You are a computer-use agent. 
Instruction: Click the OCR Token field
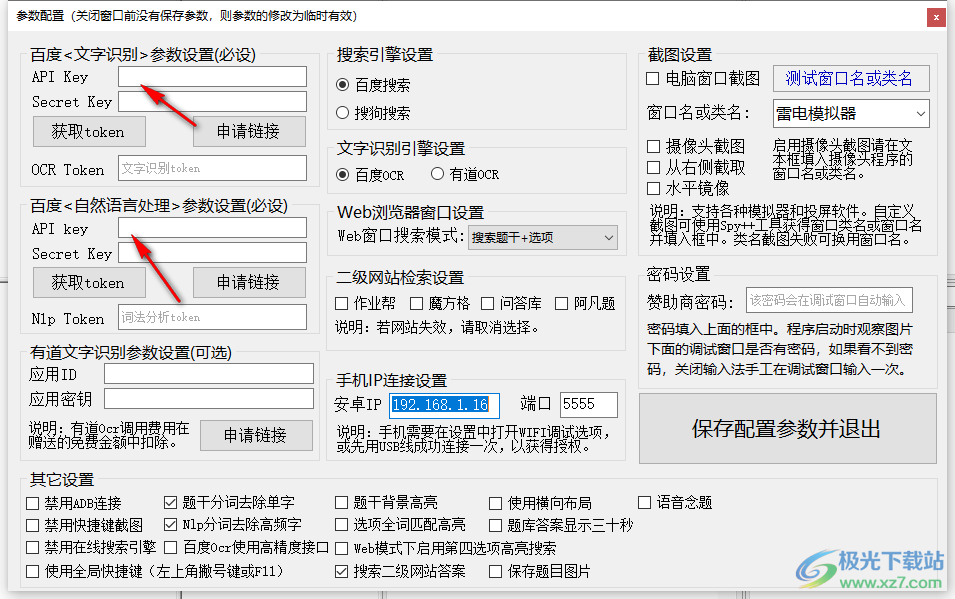[212, 168]
